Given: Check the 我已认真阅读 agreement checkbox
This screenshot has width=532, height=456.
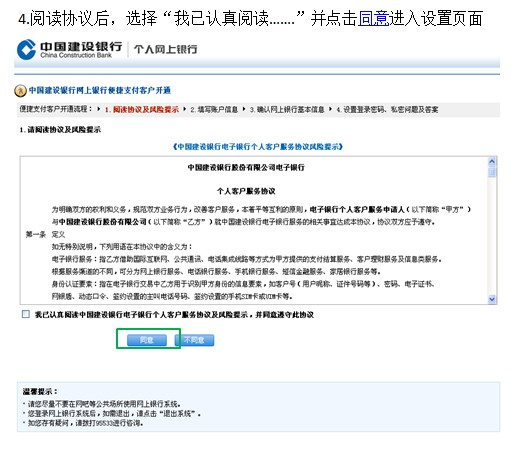Looking at the screenshot, I should click(26, 314).
